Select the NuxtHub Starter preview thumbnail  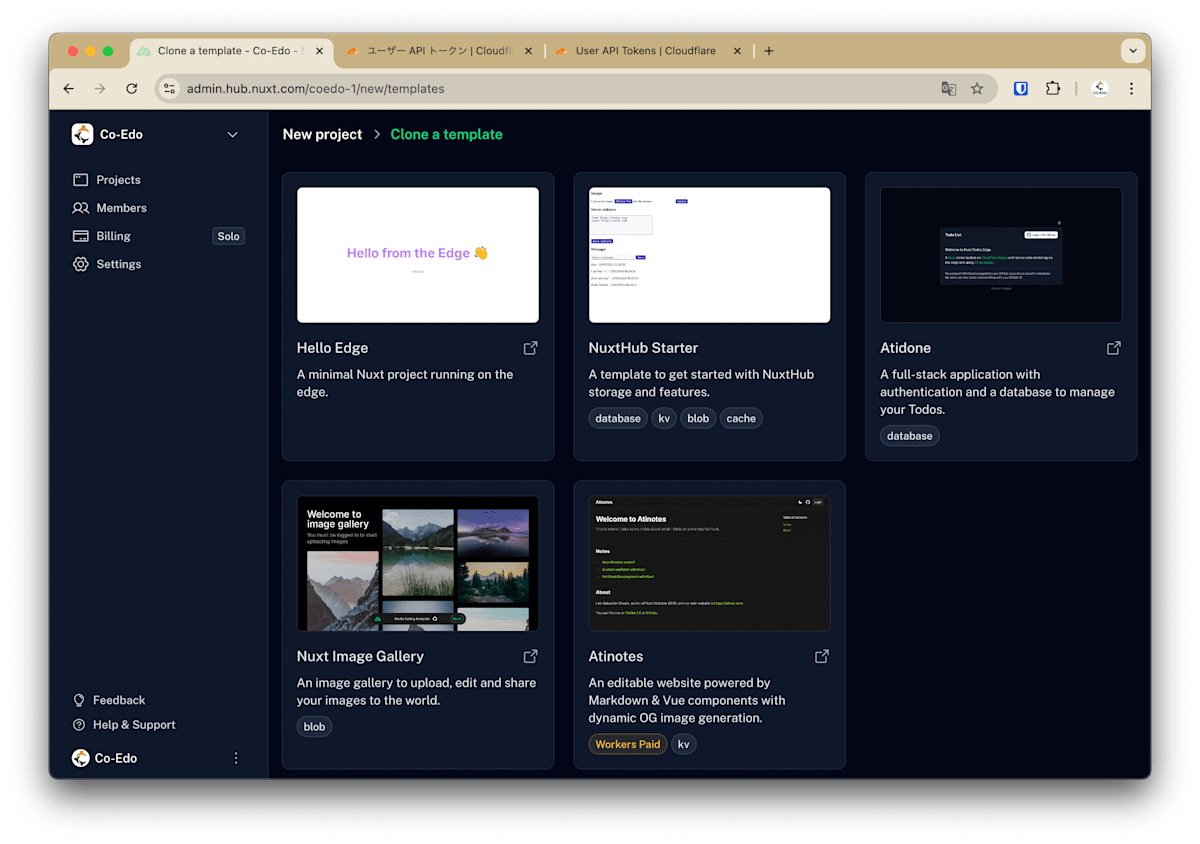tap(709, 255)
